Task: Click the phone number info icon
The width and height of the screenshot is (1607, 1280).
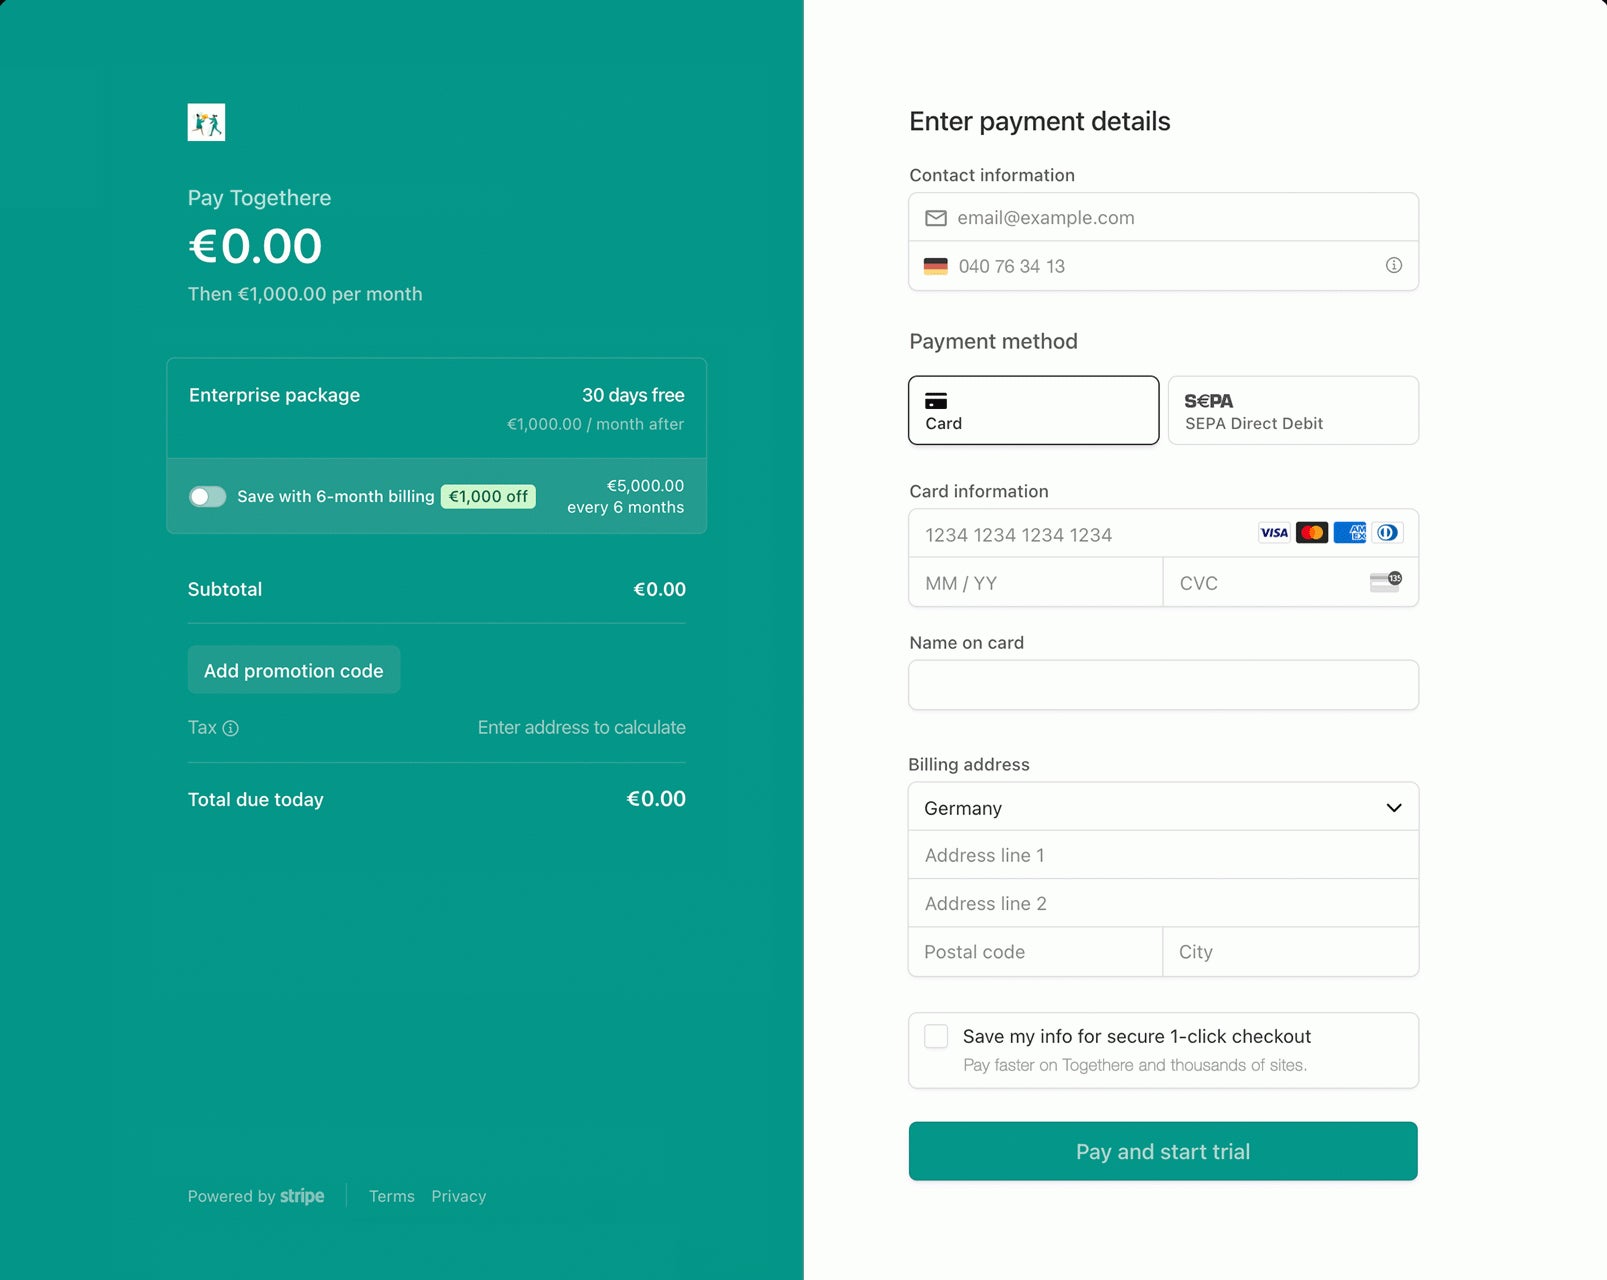Action: click(1393, 265)
